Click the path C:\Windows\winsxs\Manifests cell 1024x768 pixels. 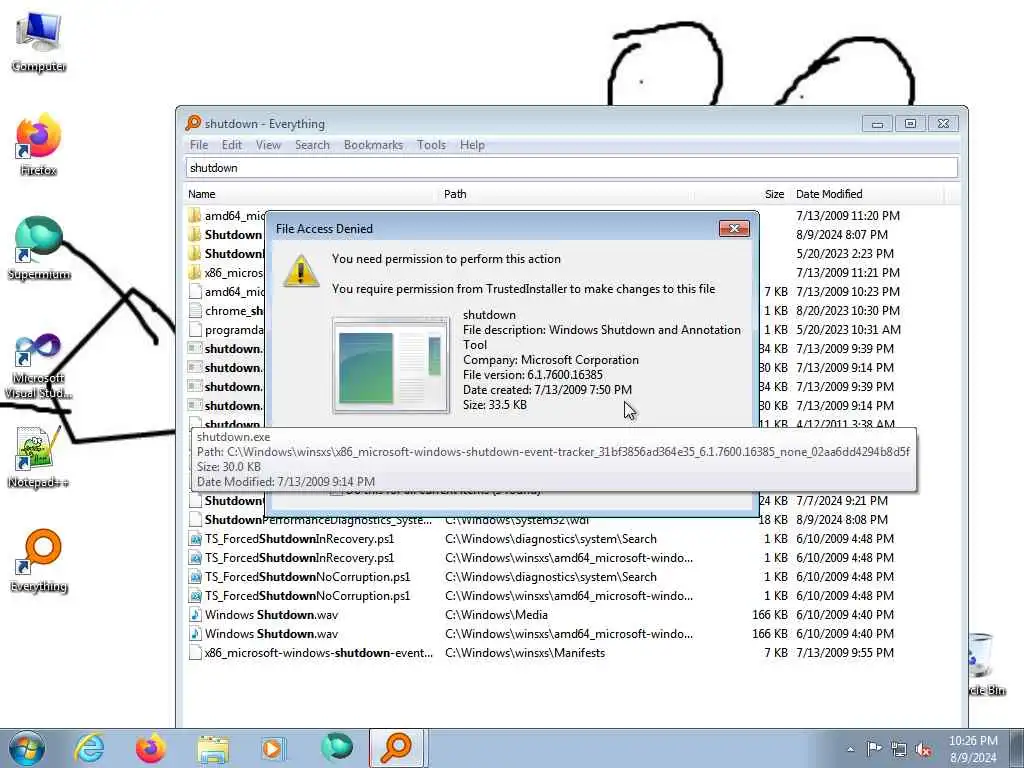click(525, 652)
